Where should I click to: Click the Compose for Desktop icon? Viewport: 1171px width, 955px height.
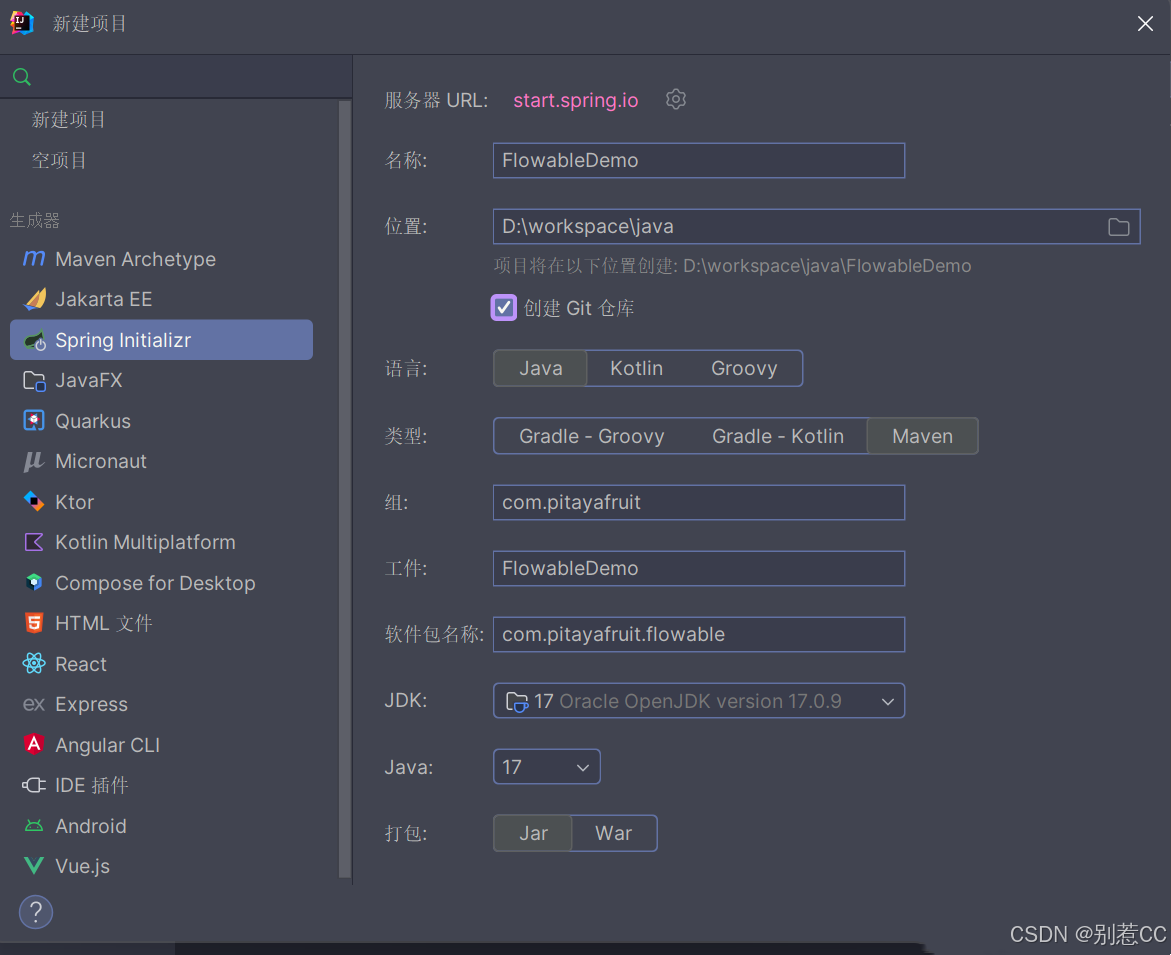(34, 582)
